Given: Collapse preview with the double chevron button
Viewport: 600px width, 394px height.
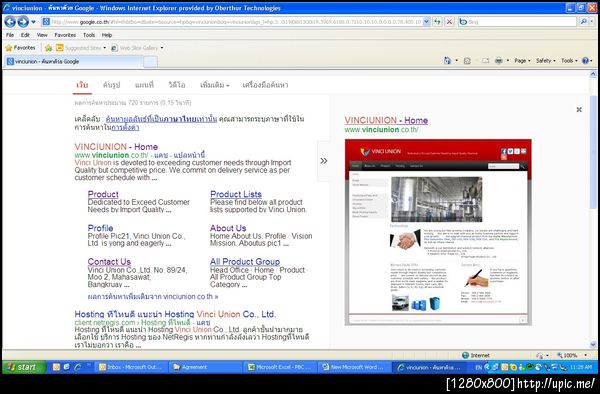Looking at the screenshot, I should click(323, 161).
